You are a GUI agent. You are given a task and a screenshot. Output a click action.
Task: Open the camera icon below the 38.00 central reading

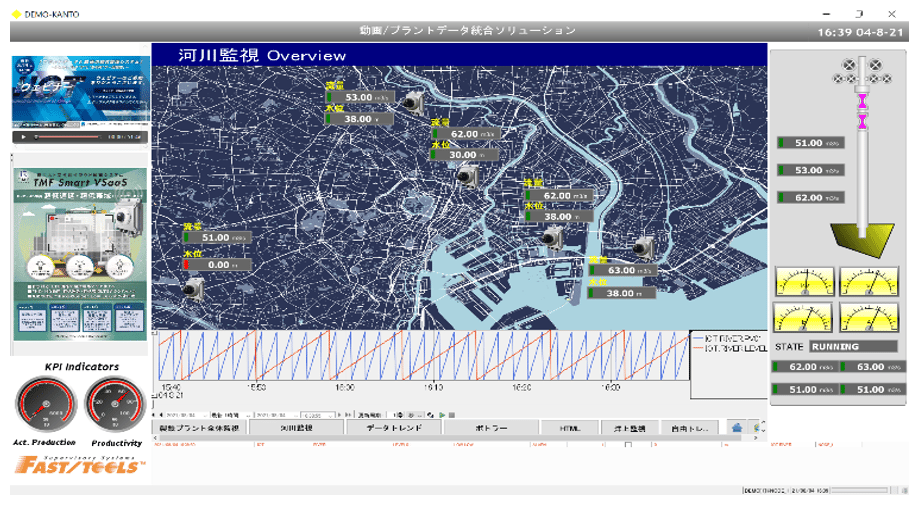552,238
